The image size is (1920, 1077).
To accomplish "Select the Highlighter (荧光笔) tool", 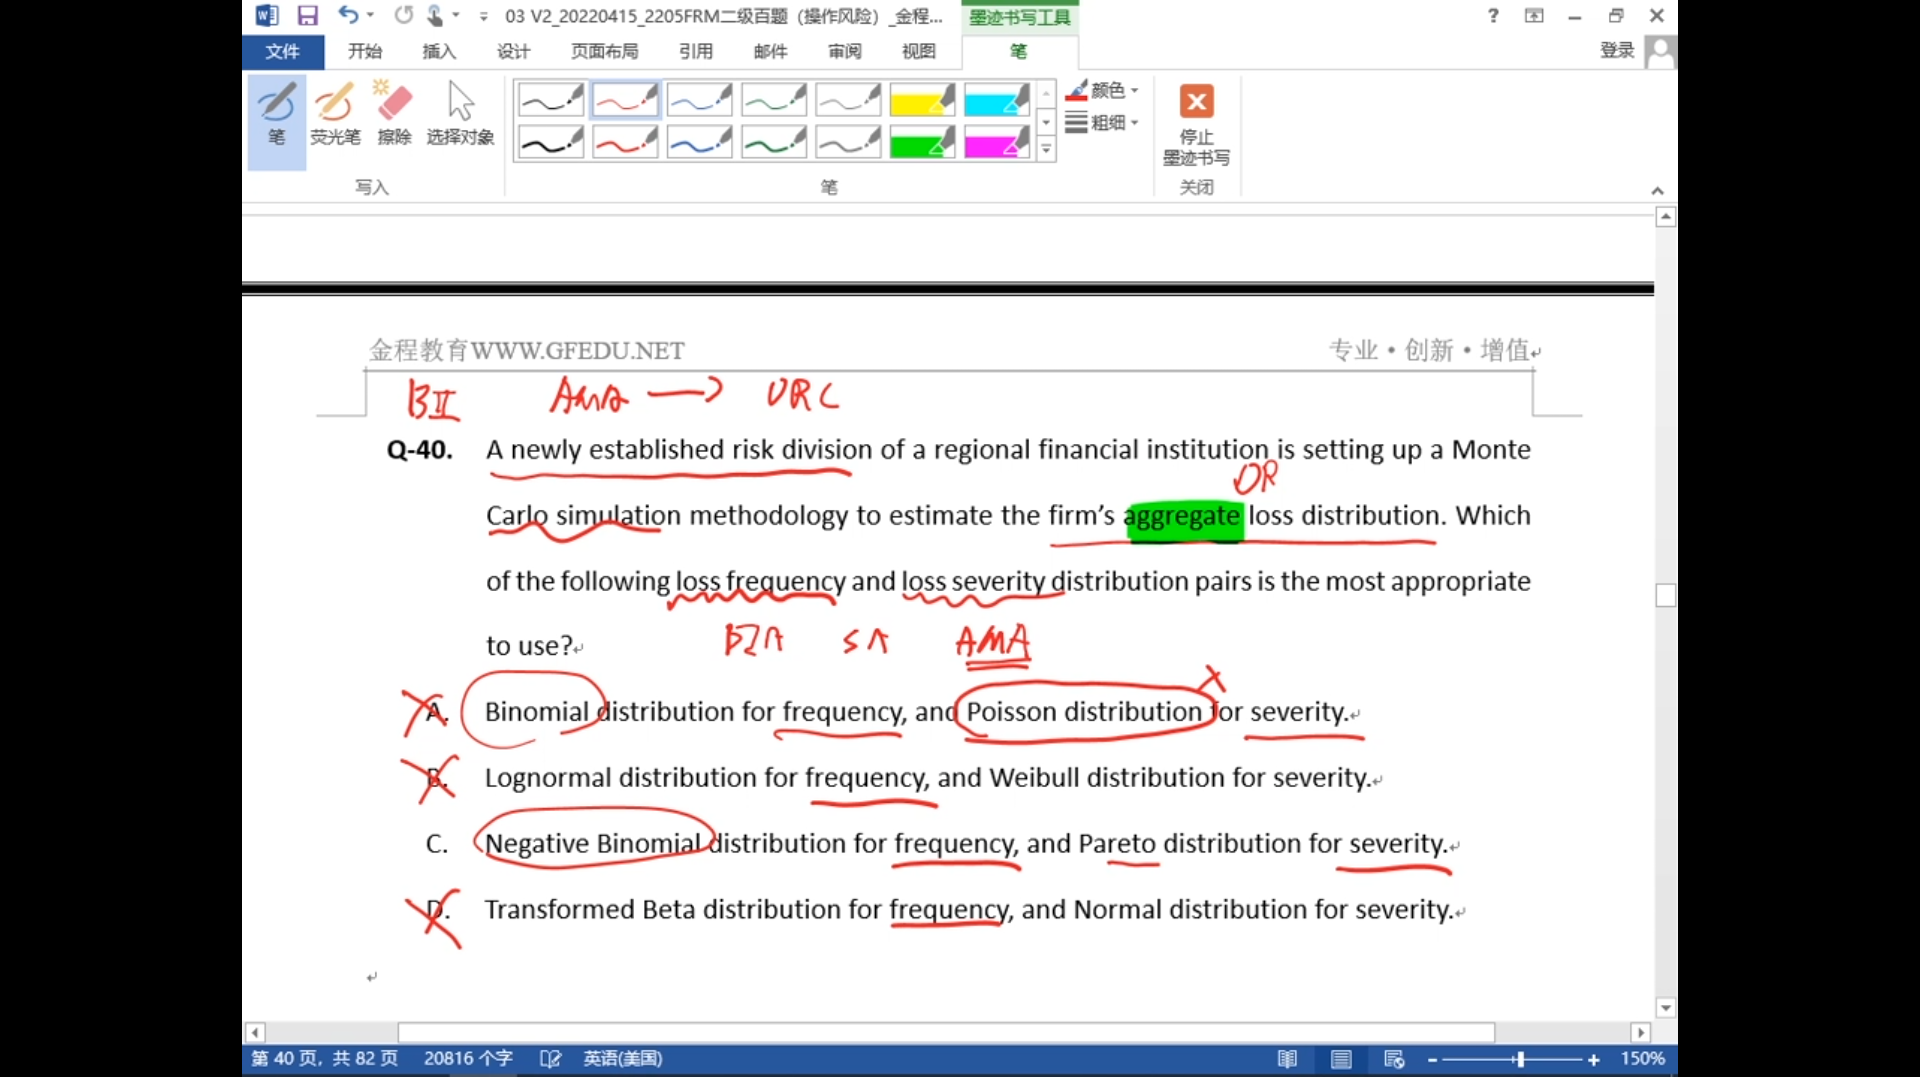I will pyautogui.click(x=335, y=114).
